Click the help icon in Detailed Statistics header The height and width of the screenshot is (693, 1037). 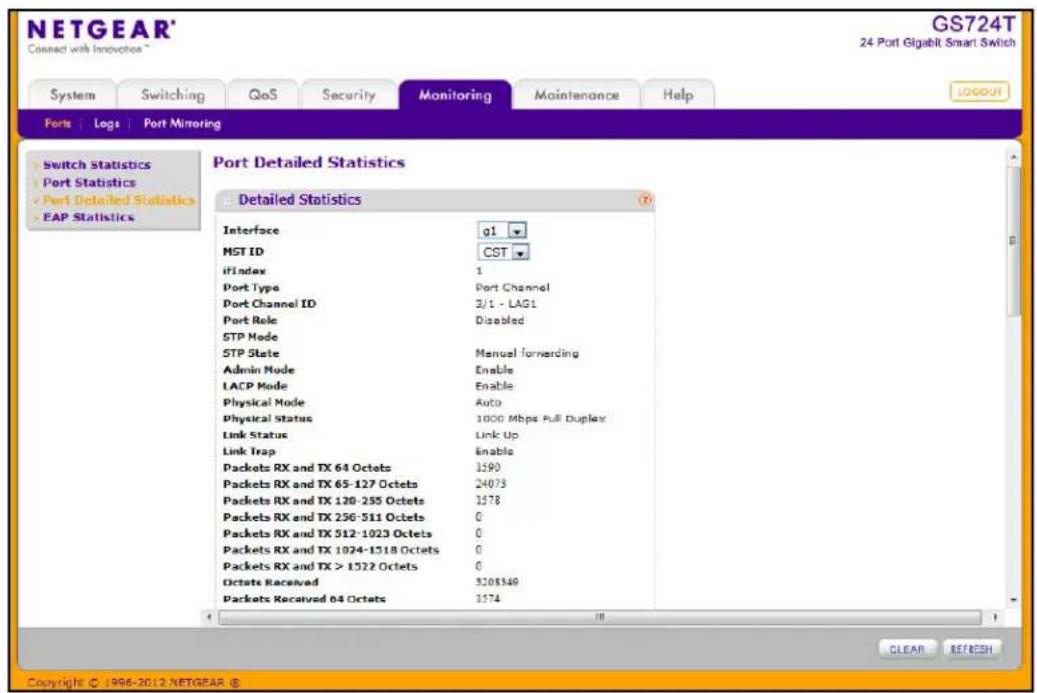[645, 200]
